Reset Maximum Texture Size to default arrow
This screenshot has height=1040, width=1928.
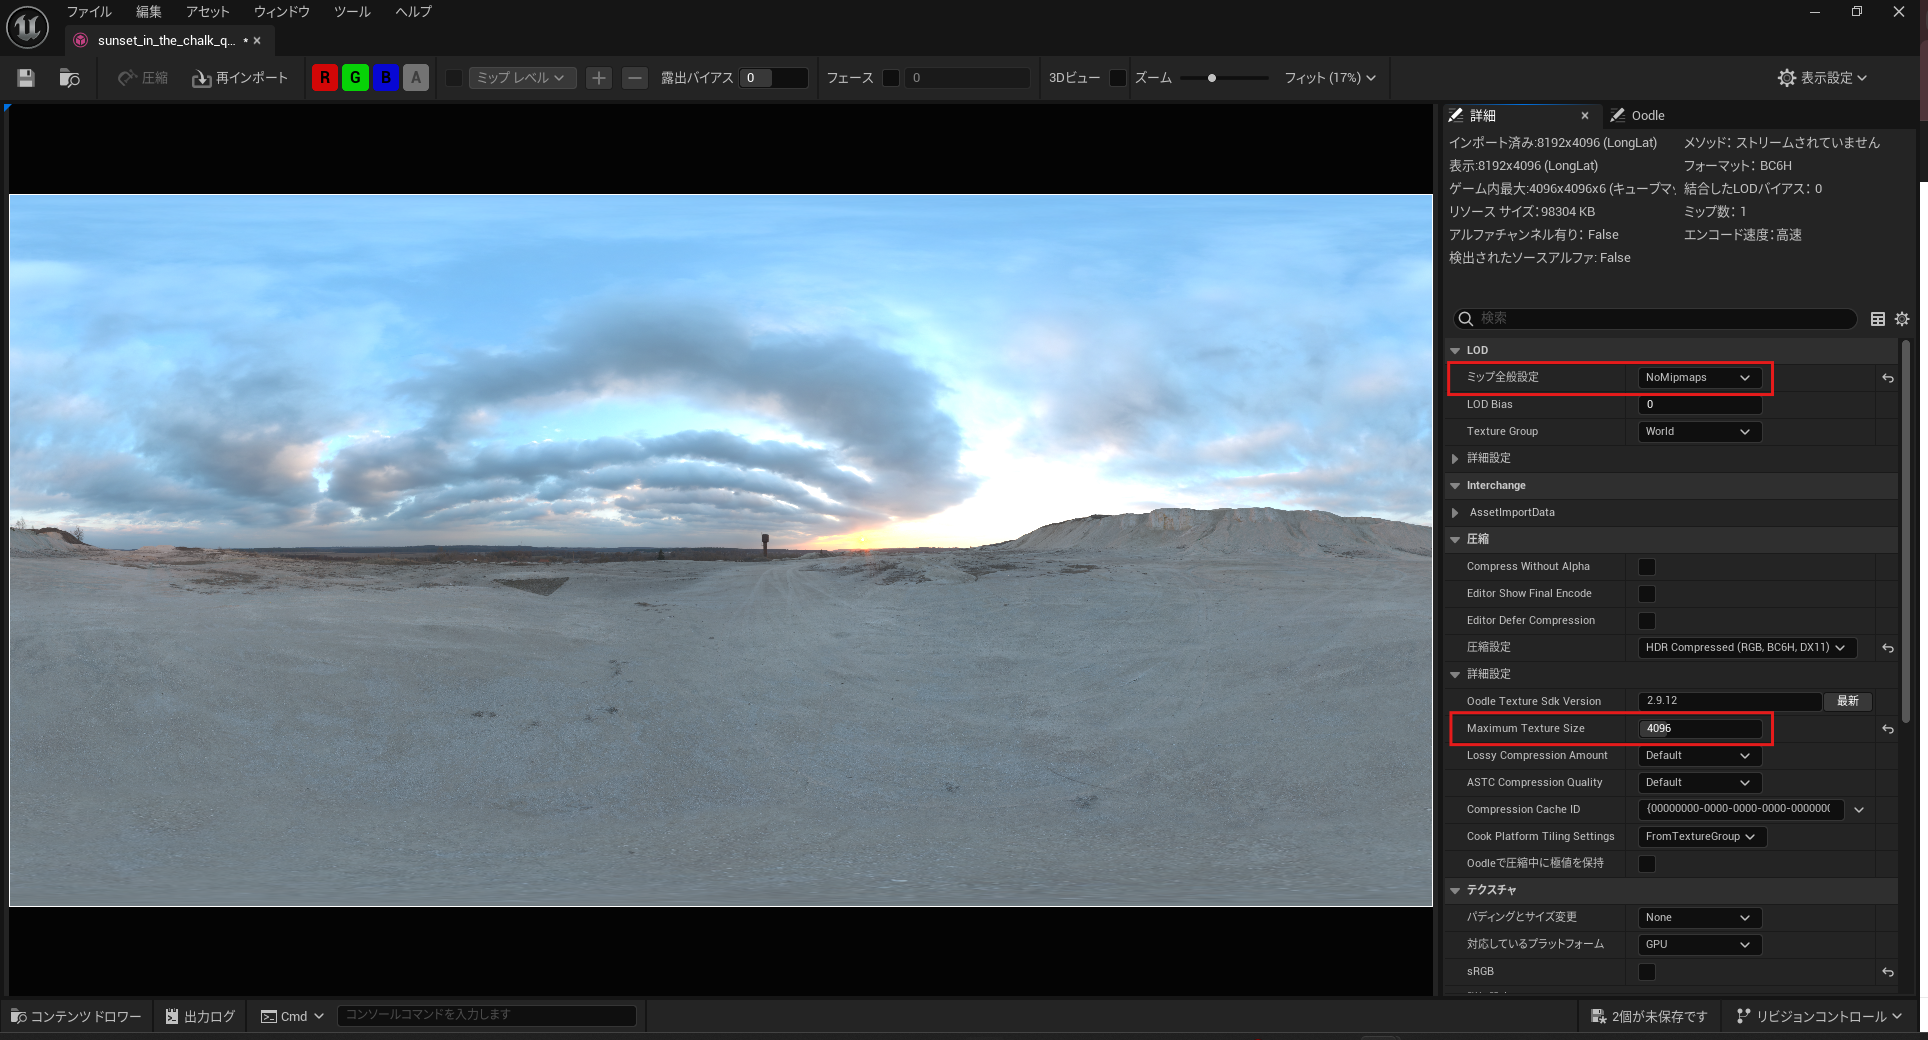pyautogui.click(x=1887, y=729)
